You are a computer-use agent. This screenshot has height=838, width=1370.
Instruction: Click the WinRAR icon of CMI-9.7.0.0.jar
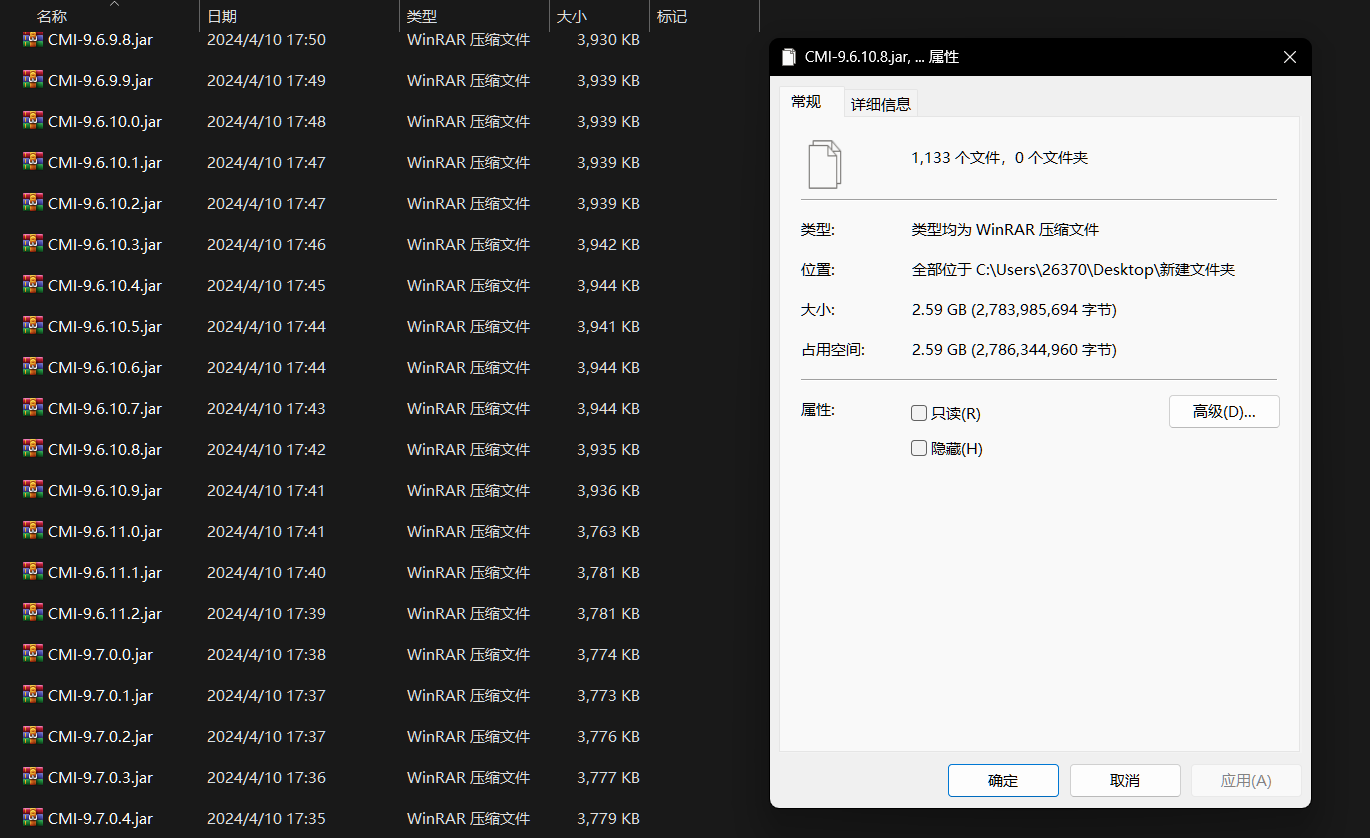pyautogui.click(x=33, y=653)
